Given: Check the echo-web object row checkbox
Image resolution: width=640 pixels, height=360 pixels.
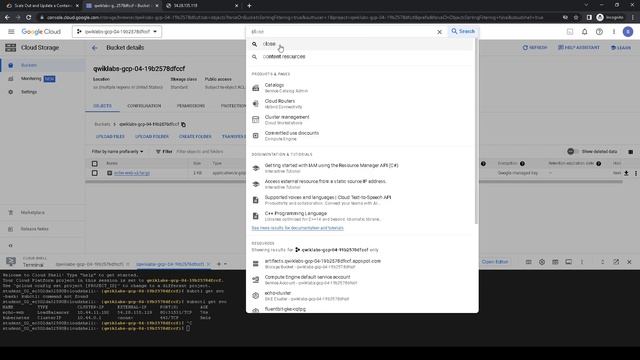Looking at the screenshot, I should [x=95, y=173].
